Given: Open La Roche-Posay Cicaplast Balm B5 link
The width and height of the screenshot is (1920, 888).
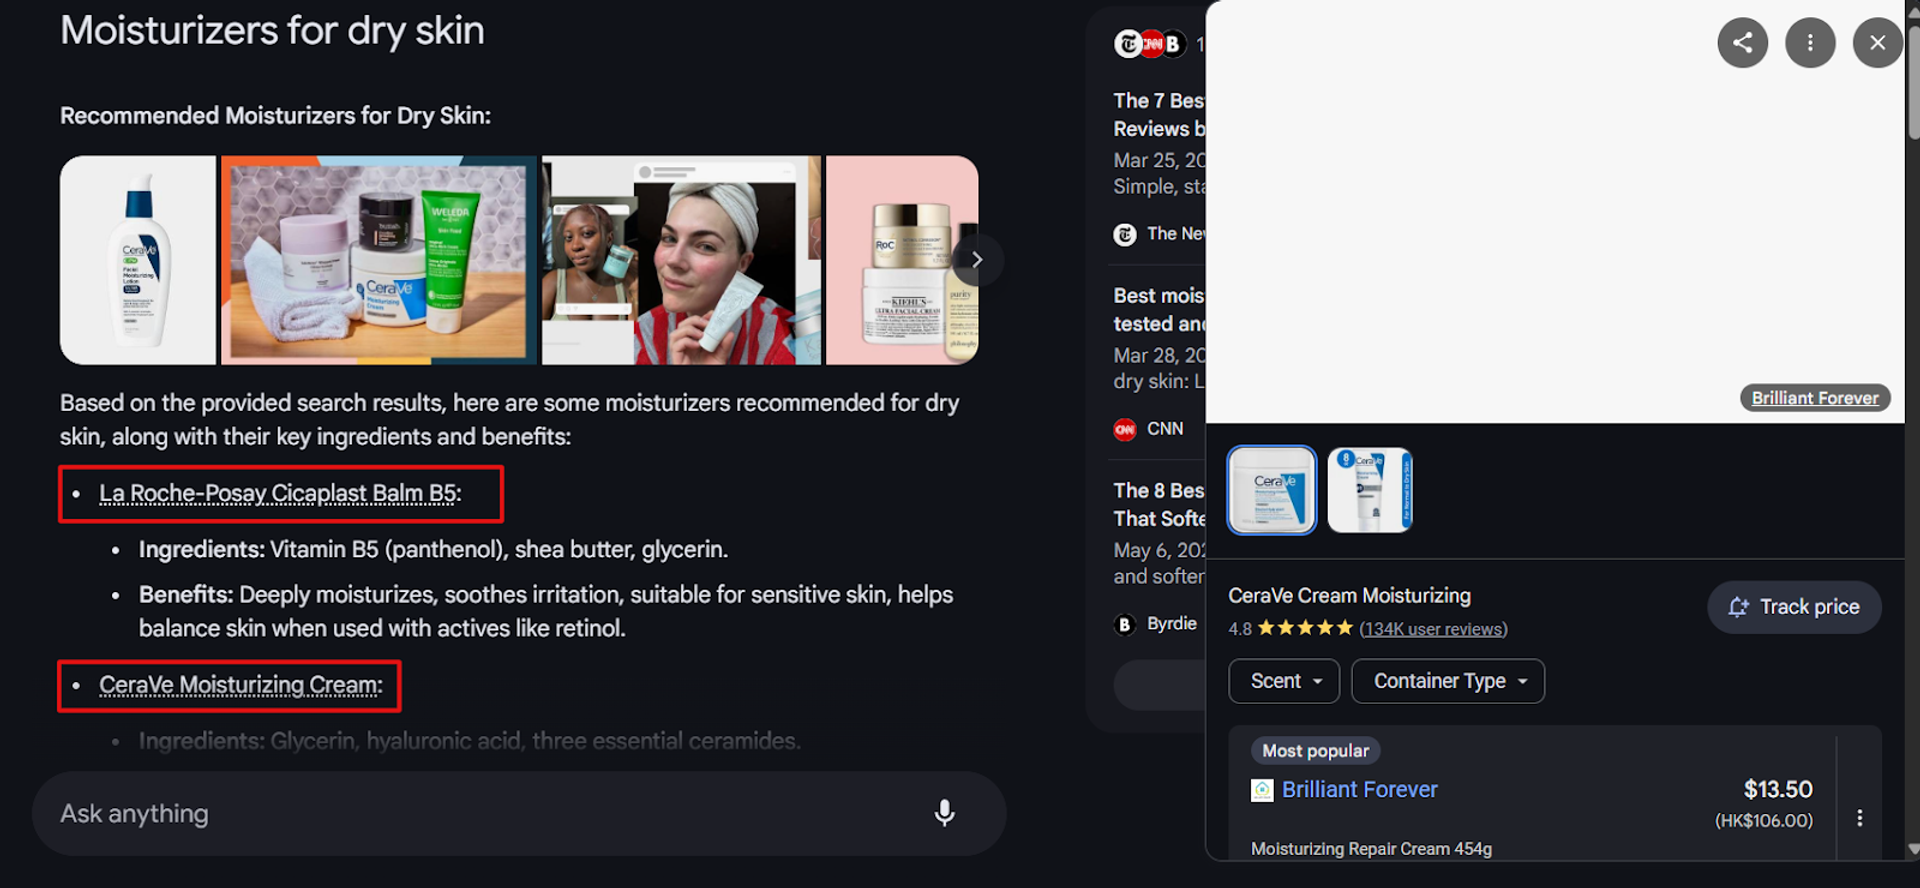Looking at the screenshot, I should [280, 494].
